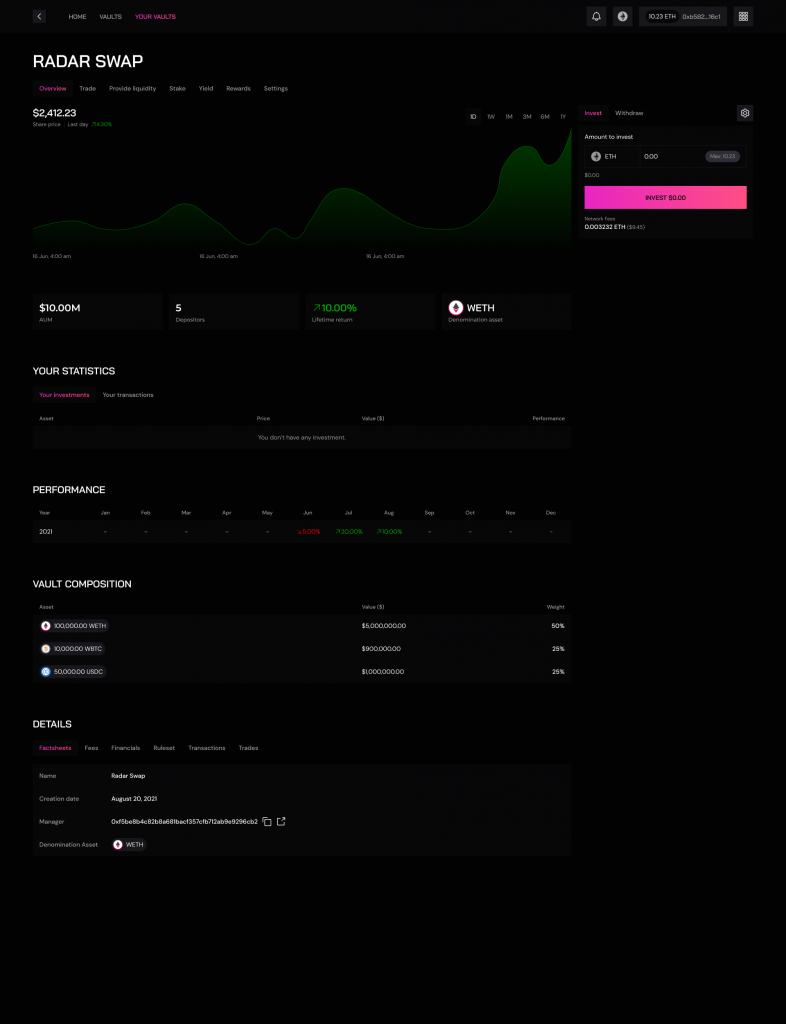Open wallet 10.23 ETH account button
Screen dimensions: 786x1024
683,16
